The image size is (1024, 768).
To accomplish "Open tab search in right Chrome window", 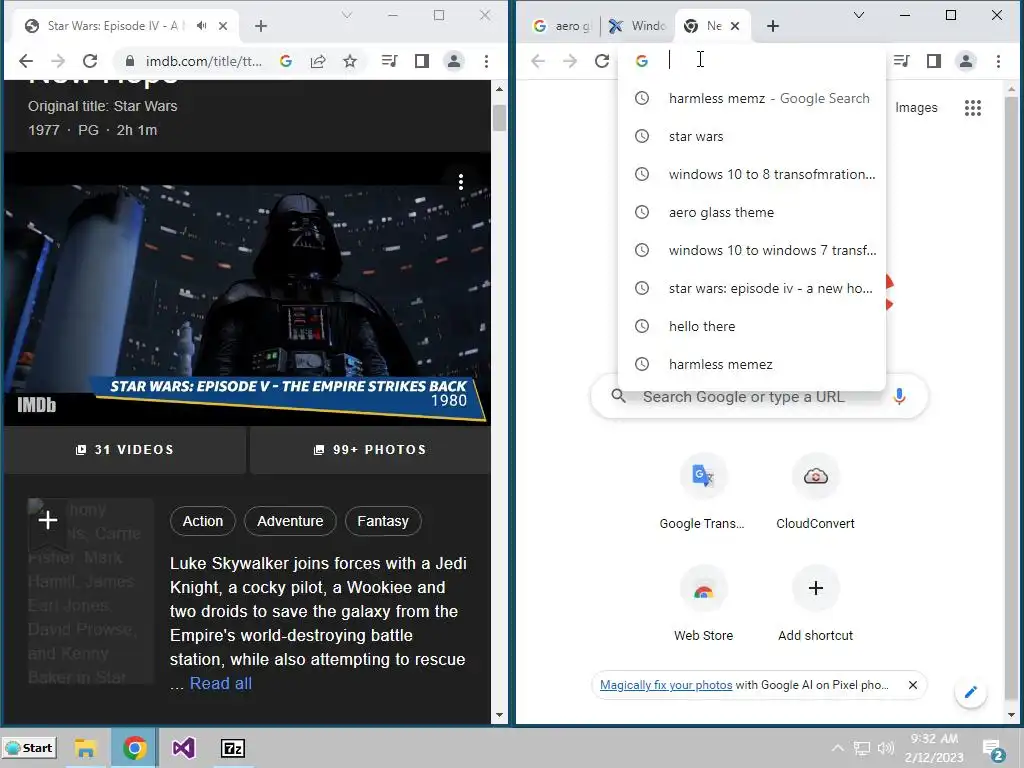I will 859,15.
